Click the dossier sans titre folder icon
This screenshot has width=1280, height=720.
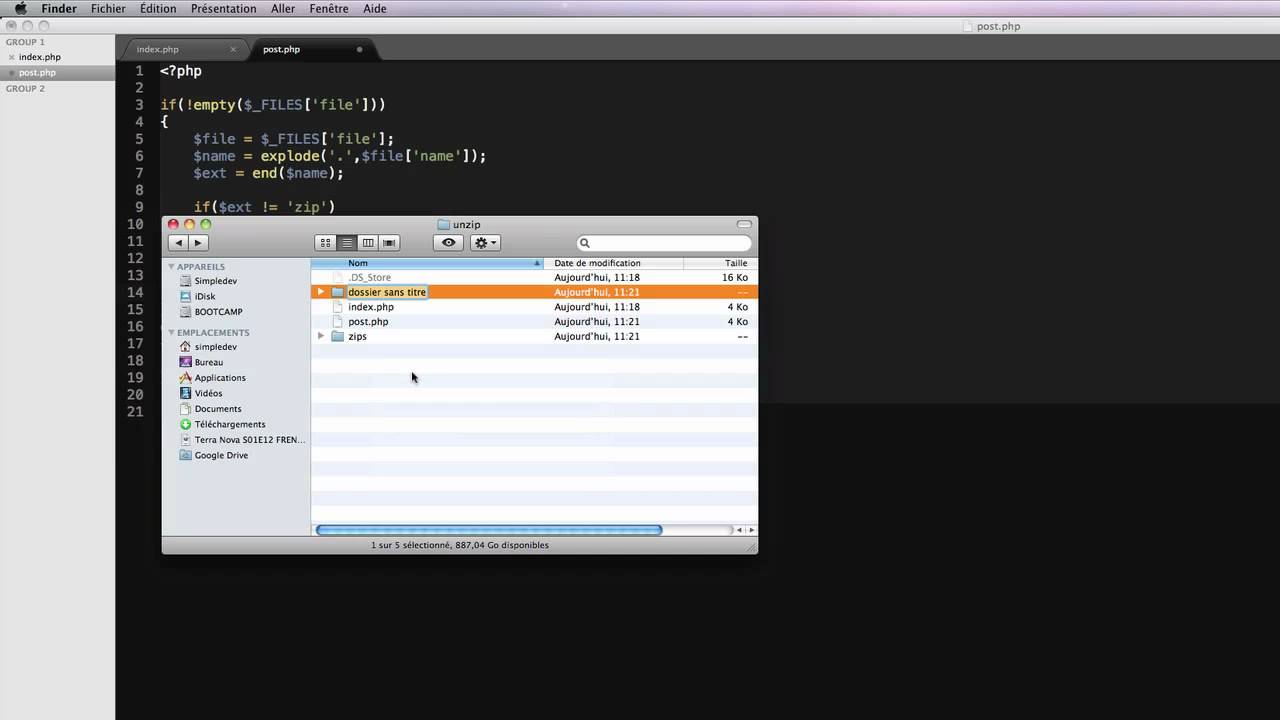pos(338,292)
